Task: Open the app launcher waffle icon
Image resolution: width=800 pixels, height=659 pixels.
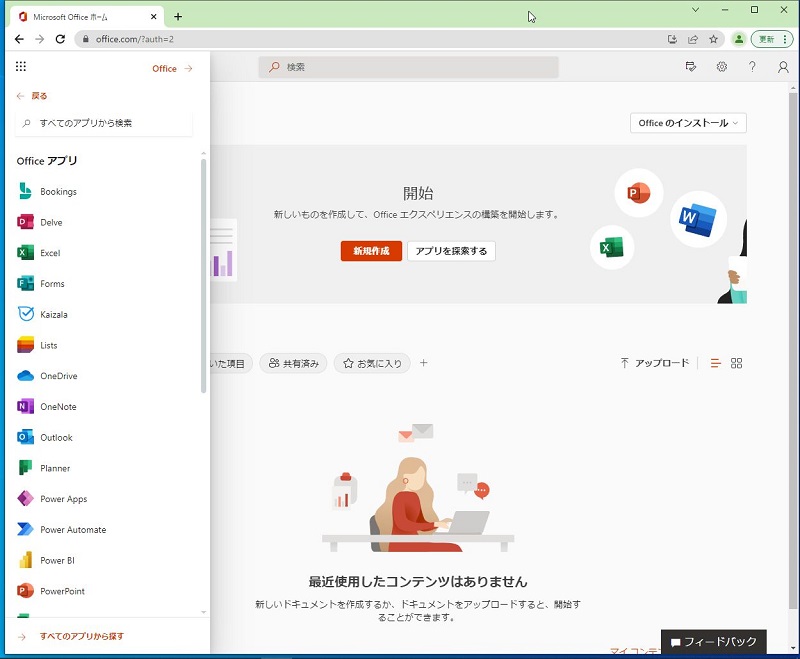Action: click(x=20, y=66)
